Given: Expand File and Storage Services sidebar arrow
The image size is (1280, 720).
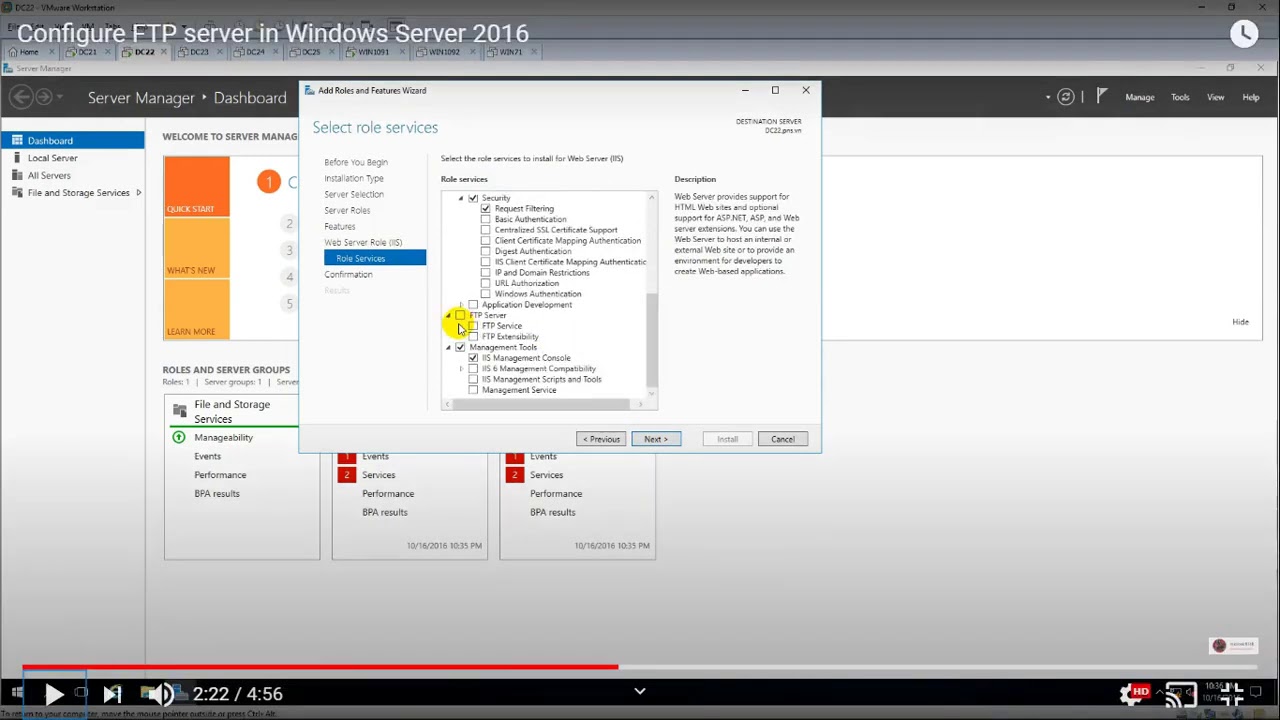Looking at the screenshot, I should [x=139, y=193].
